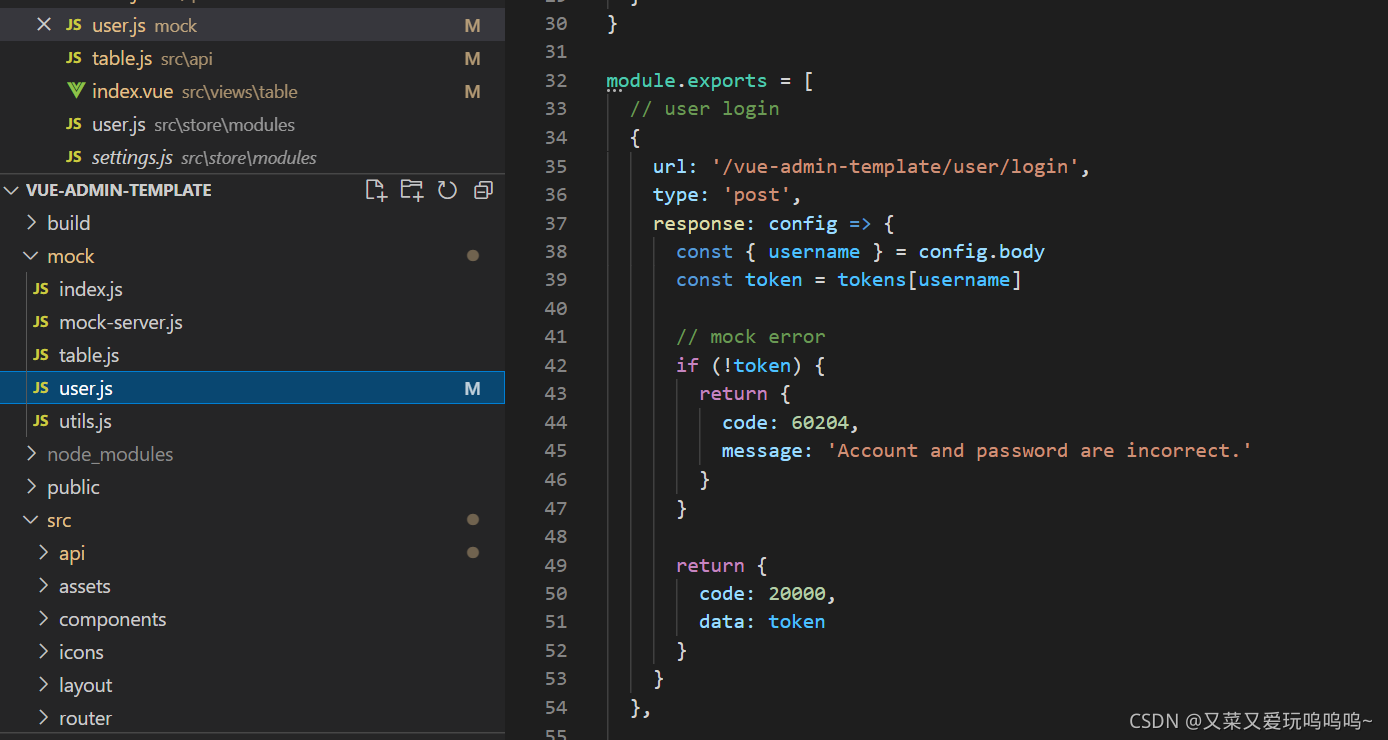Open table.js in the mock folder
Image resolution: width=1388 pixels, height=740 pixels.
pos(252,355)
